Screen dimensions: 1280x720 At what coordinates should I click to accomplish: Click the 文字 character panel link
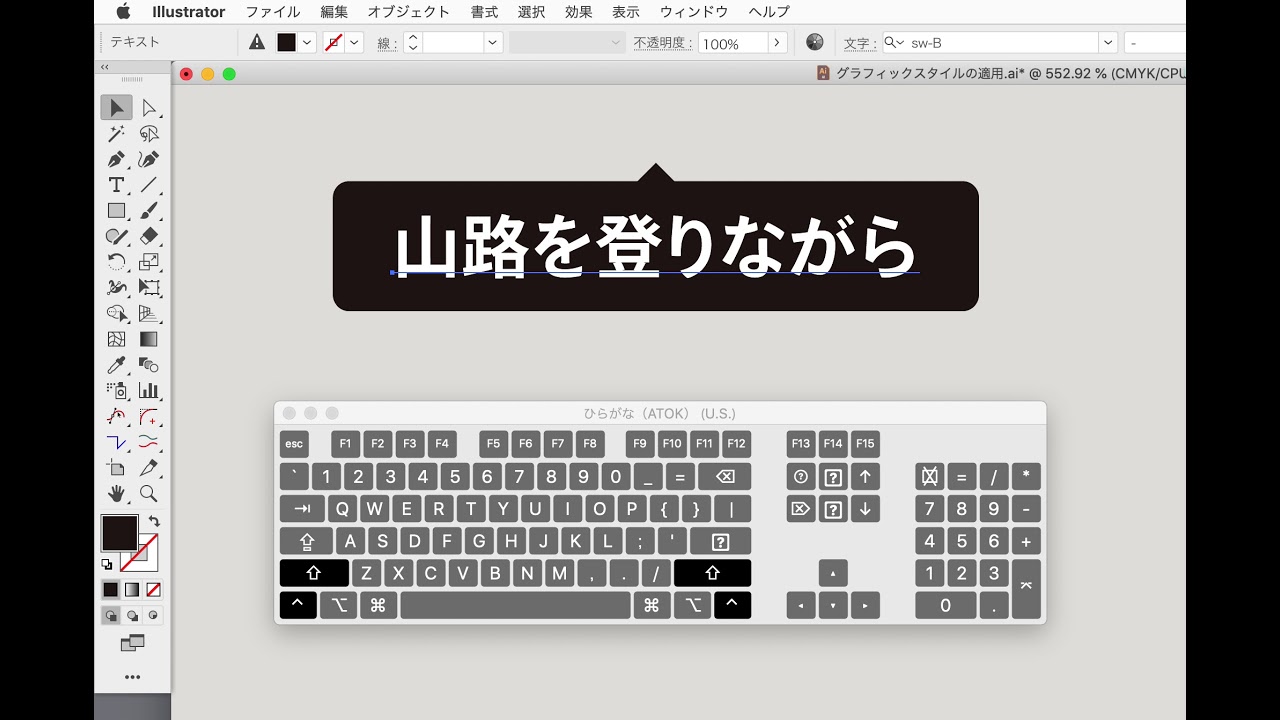click(858, 43)
